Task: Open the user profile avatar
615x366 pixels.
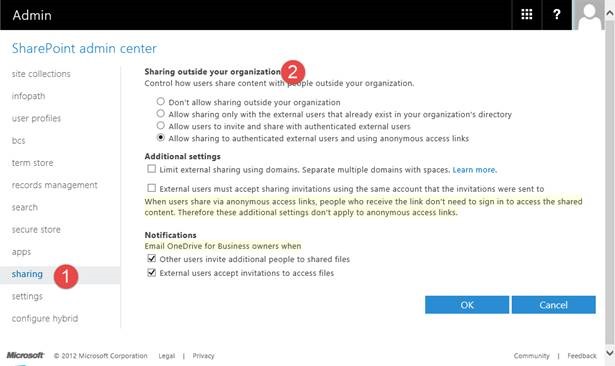Action: click(588, 15)
